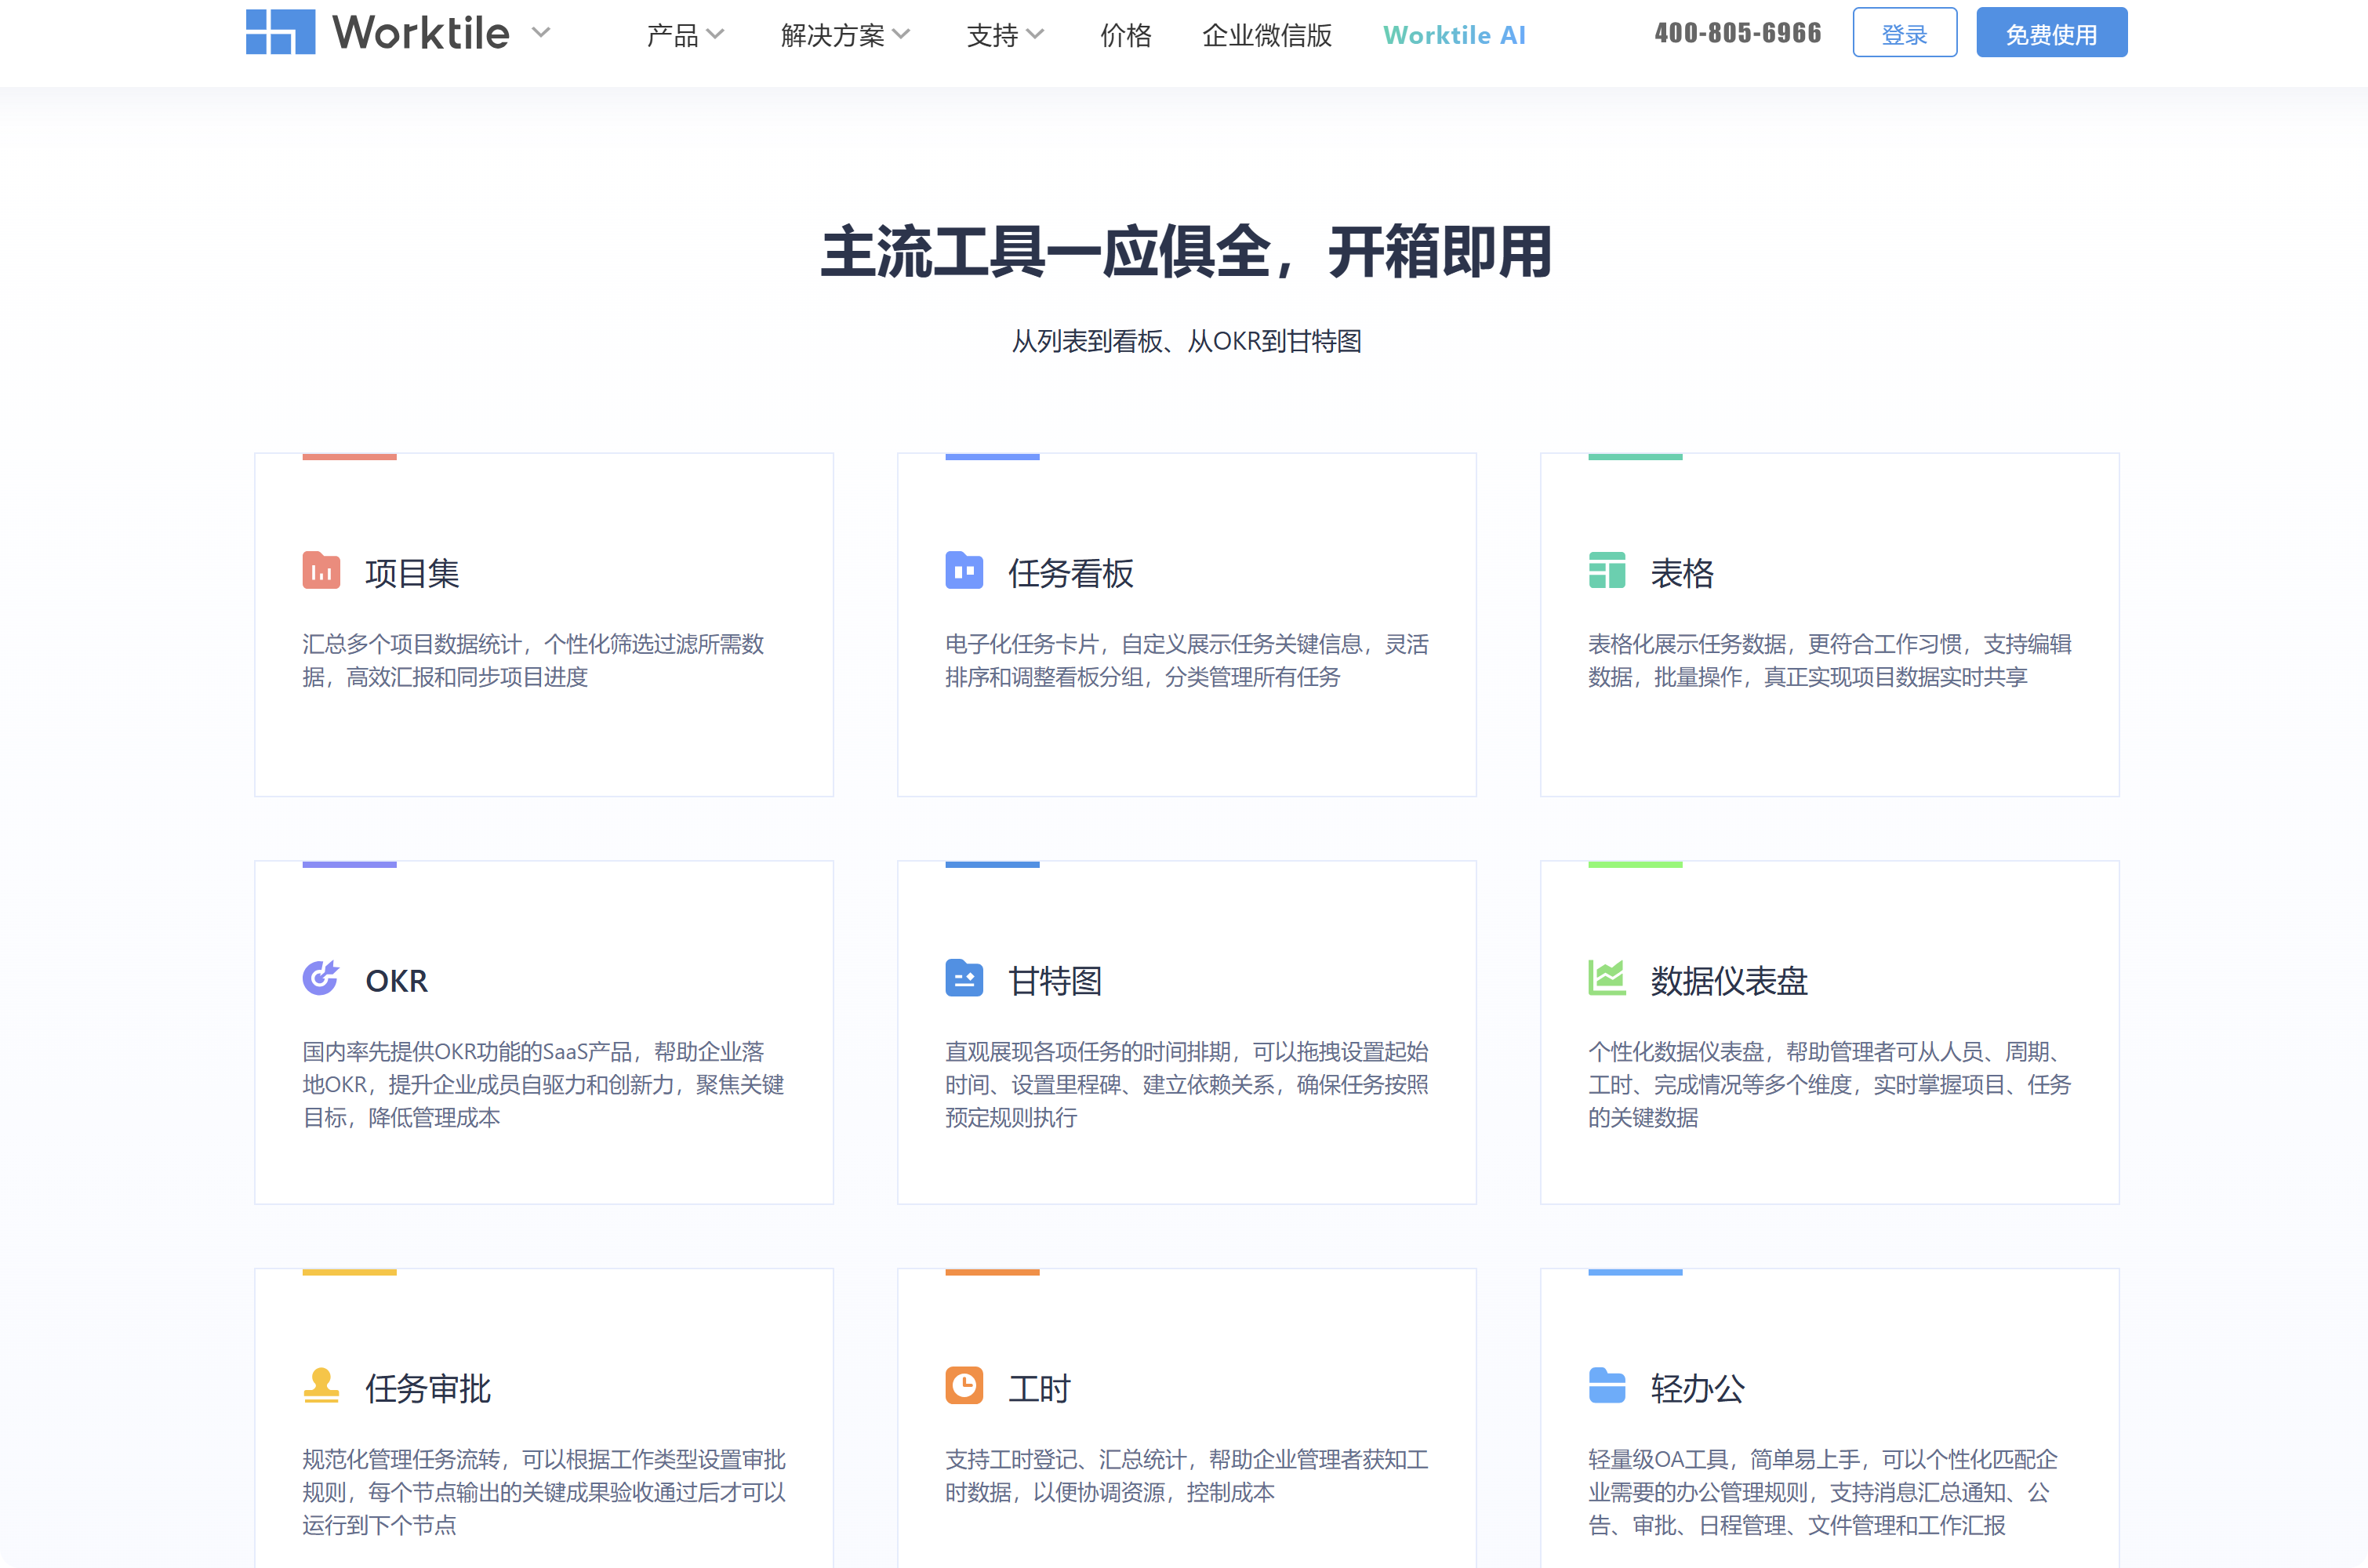Select the 甘特图 icon
The image size is (2368, 1568).
[965, 978]
